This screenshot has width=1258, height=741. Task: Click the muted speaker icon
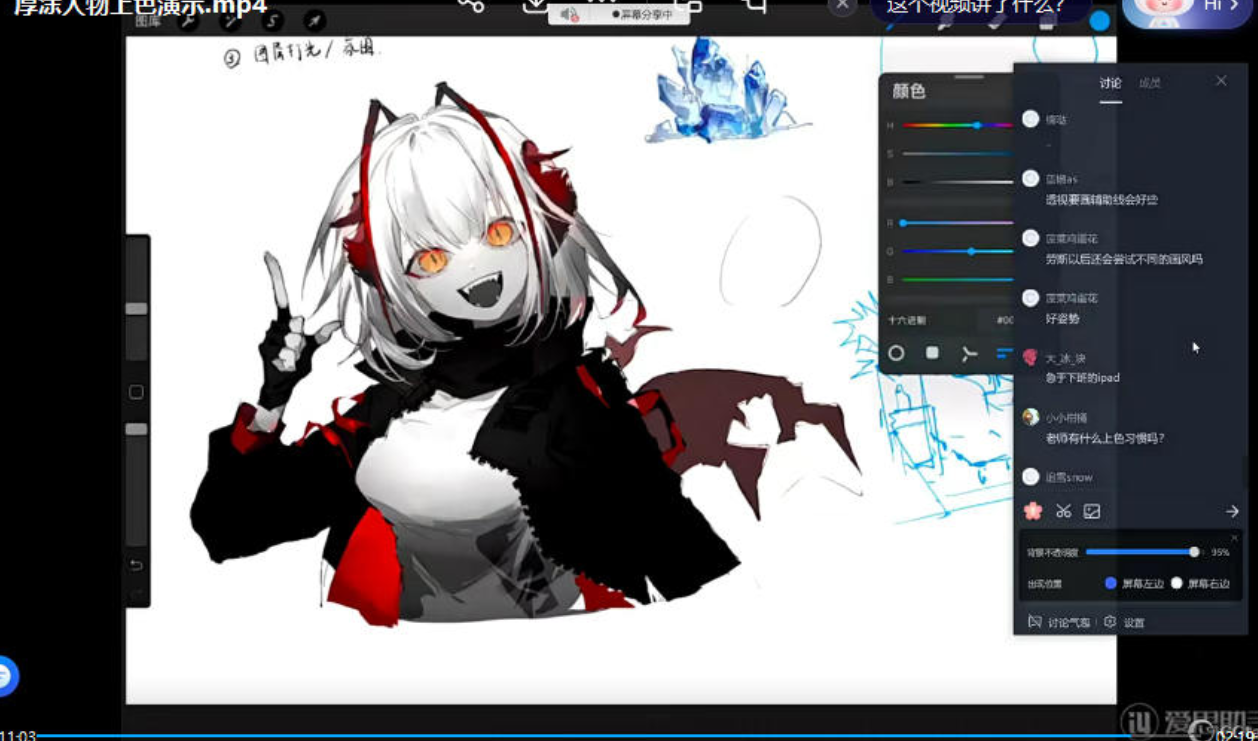pyautogui.click(x=570, y=15)
